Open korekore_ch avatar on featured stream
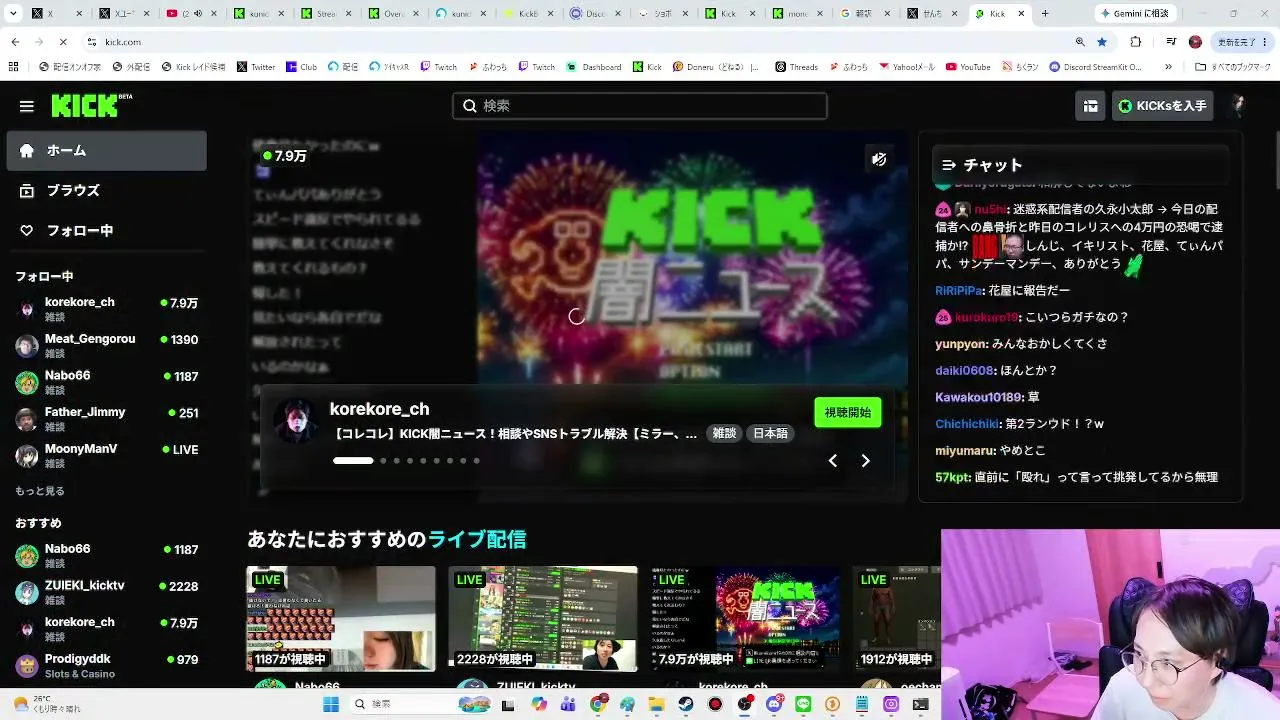This screenshot has height=720, width=1280. pos(296,421)
